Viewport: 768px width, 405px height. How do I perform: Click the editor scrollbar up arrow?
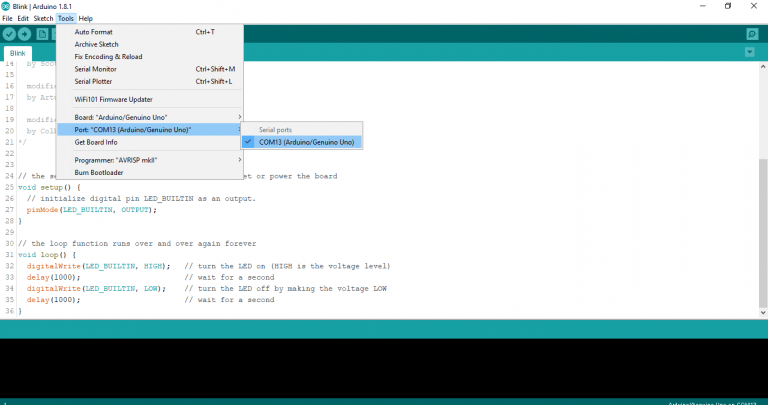[x=763, y=66]
